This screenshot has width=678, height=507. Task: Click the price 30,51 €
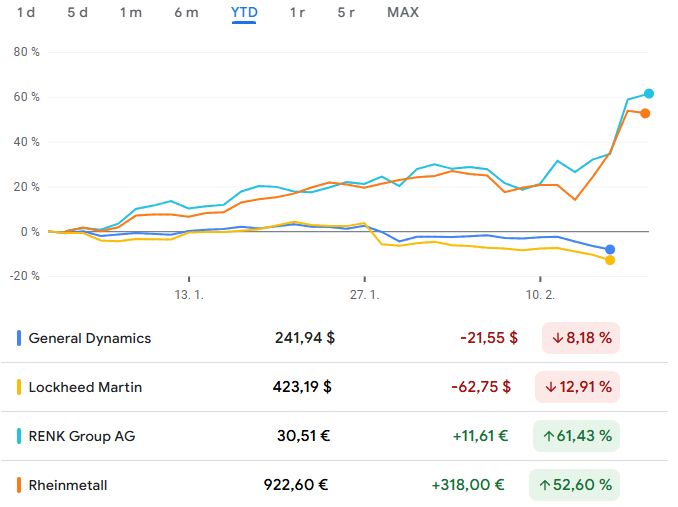[304, 435]
